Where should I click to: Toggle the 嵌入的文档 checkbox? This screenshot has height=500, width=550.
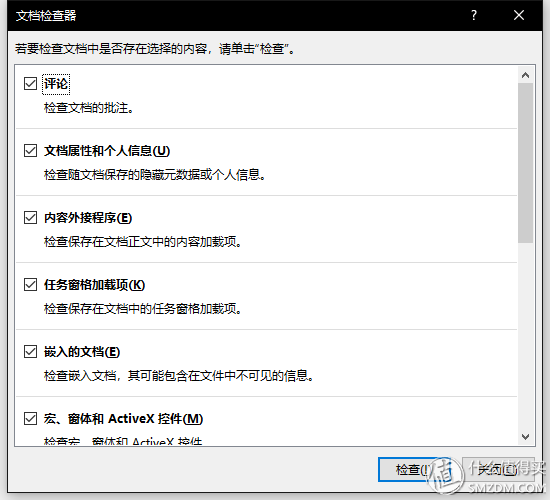point(30,352)
